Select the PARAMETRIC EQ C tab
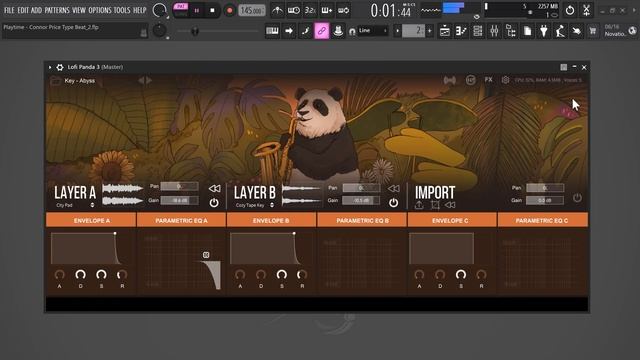 pos(542,220)
